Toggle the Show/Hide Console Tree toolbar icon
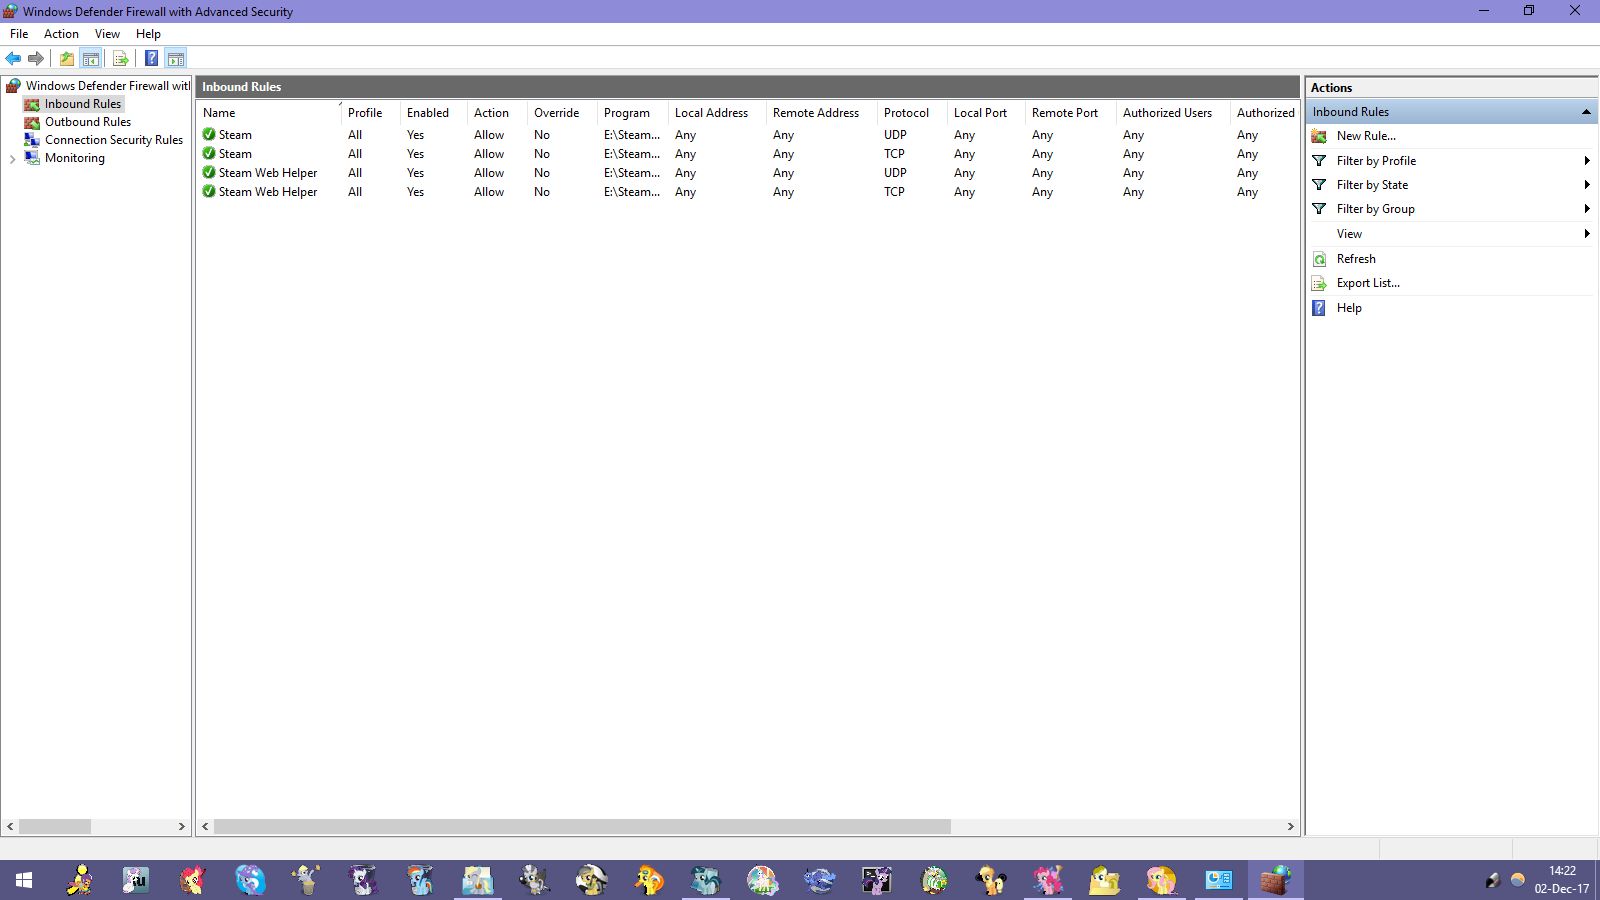 (91, 58)
